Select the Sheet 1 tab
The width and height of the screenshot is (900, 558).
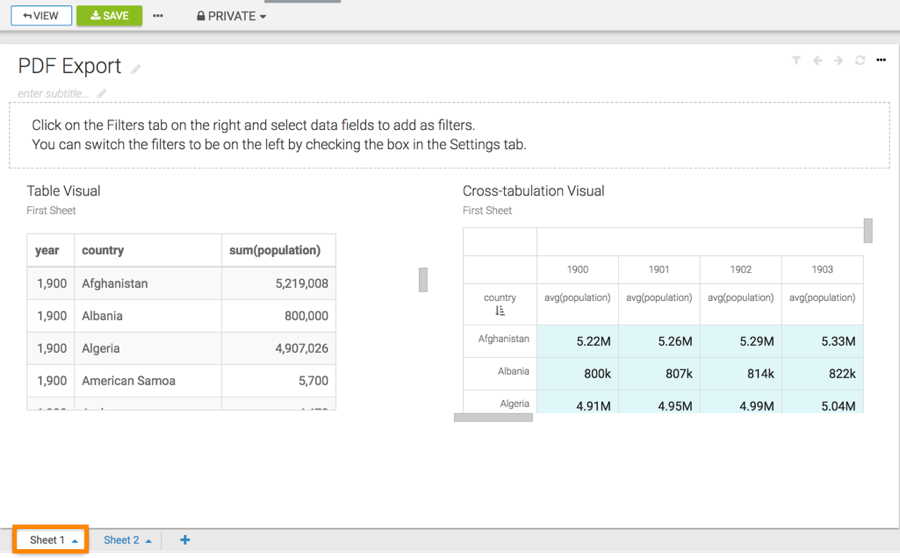[46, 540]
